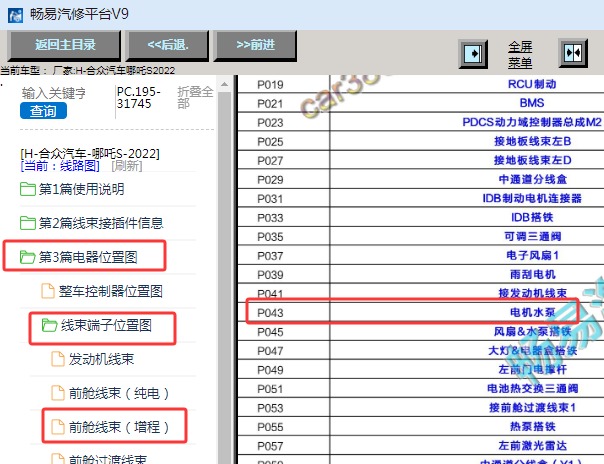Expand 第1篇使用说明 tree node
The height and width of the screenshot is (464, 604).
click(x=81, y=189)
